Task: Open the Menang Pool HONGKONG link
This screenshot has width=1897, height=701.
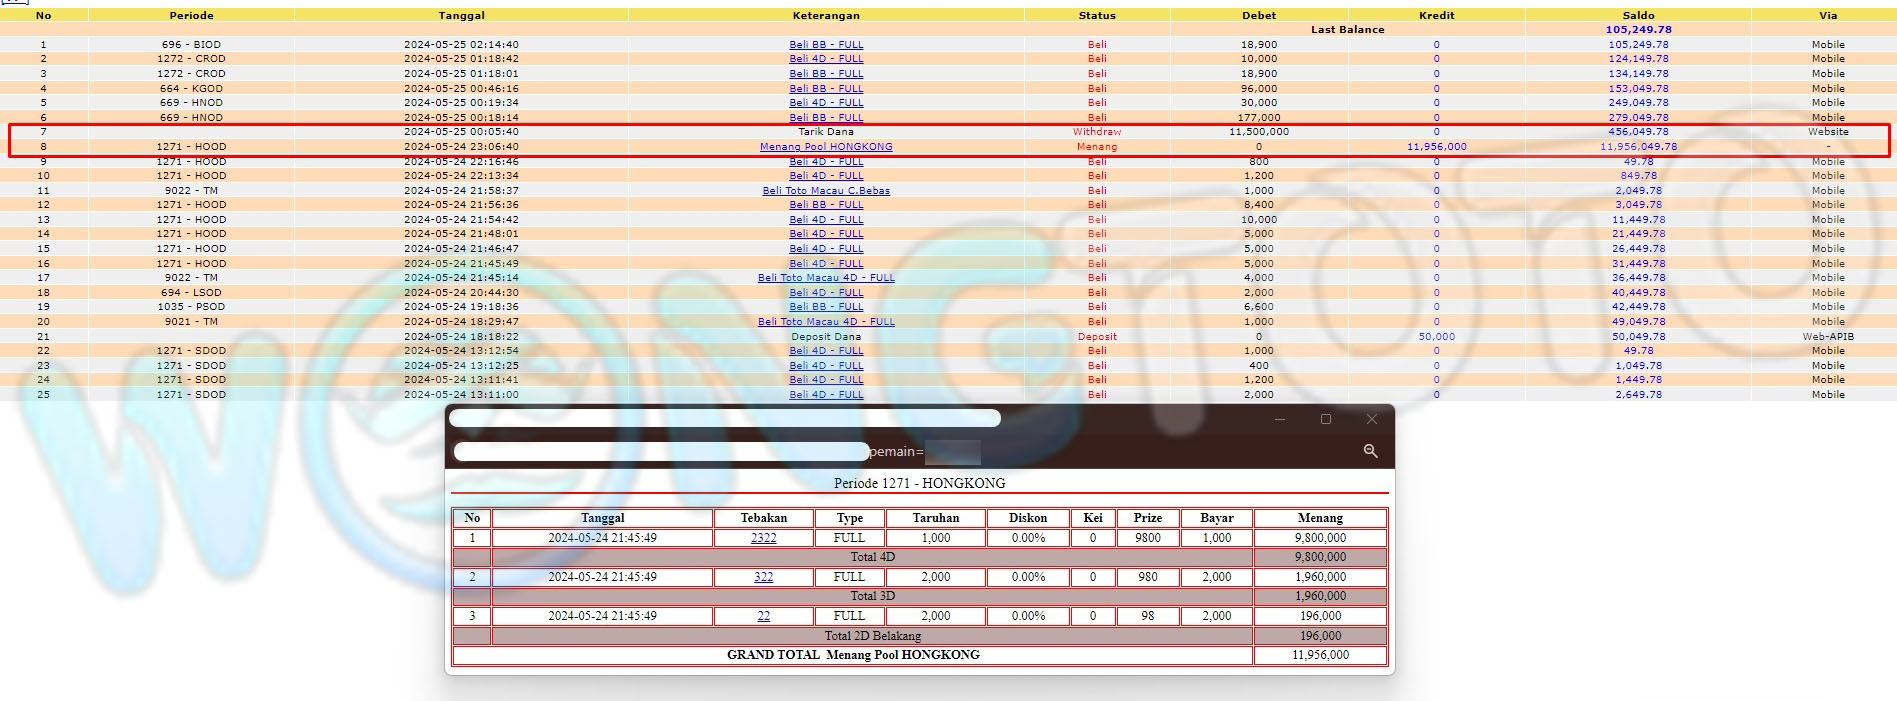Action: click(x=825, y=147)
